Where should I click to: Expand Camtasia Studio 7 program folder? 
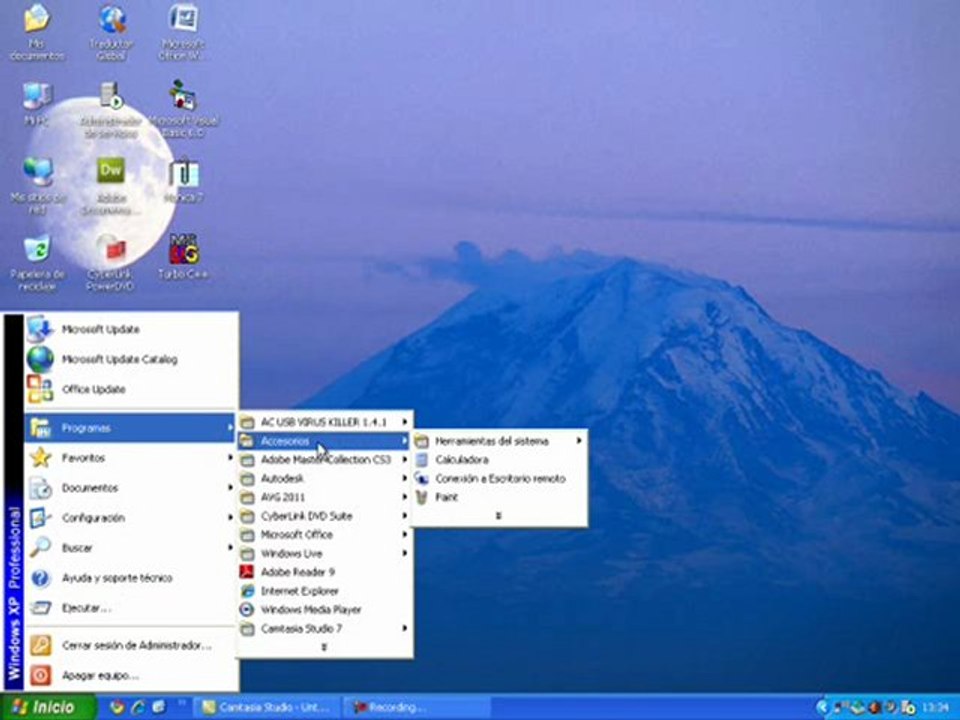click(x=324, y=629)
